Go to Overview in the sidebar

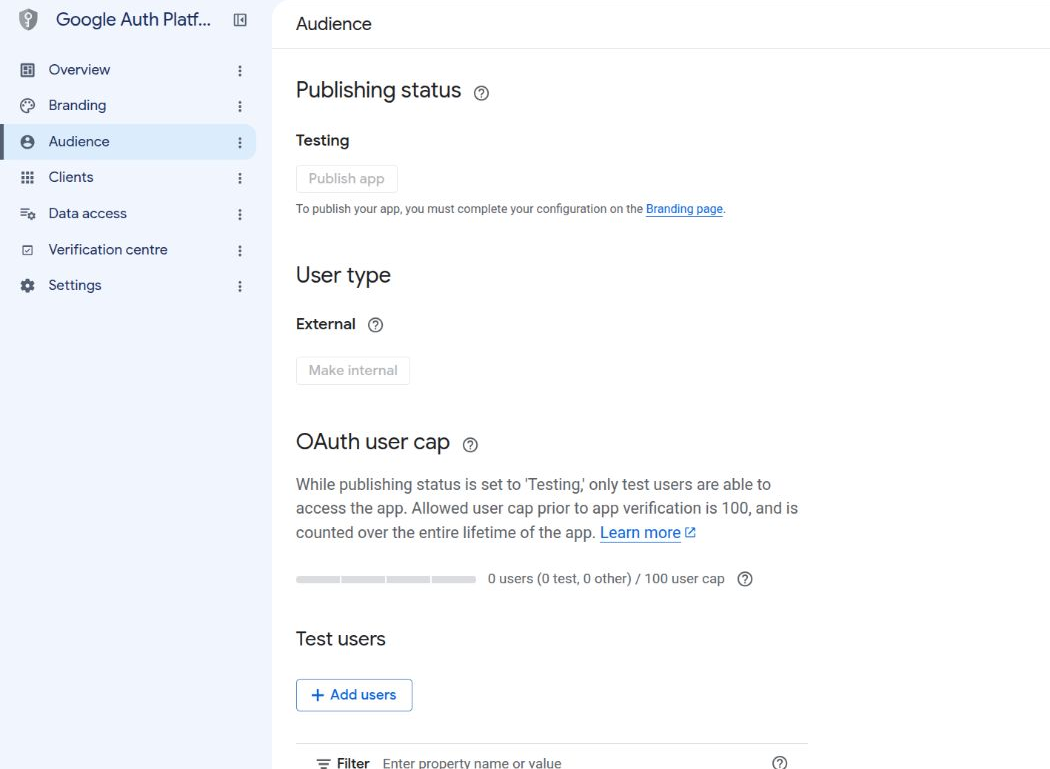tap(79, 70)
